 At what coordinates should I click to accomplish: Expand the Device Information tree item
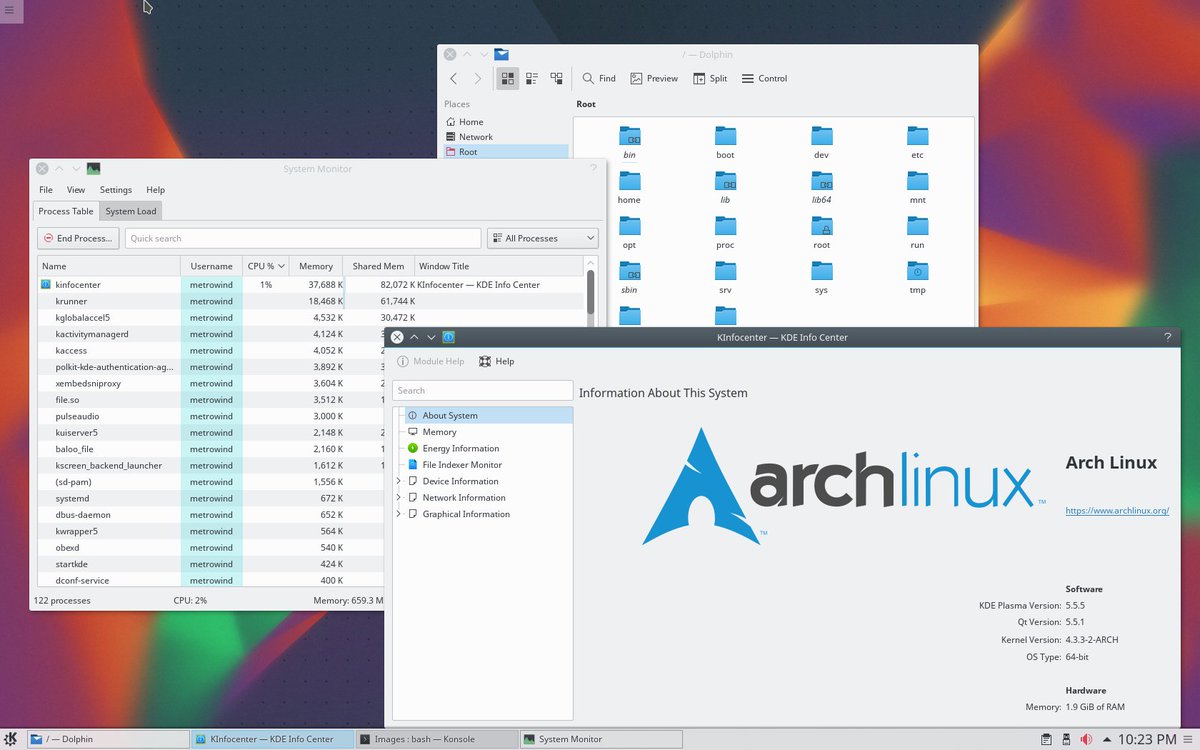[399, 481]
